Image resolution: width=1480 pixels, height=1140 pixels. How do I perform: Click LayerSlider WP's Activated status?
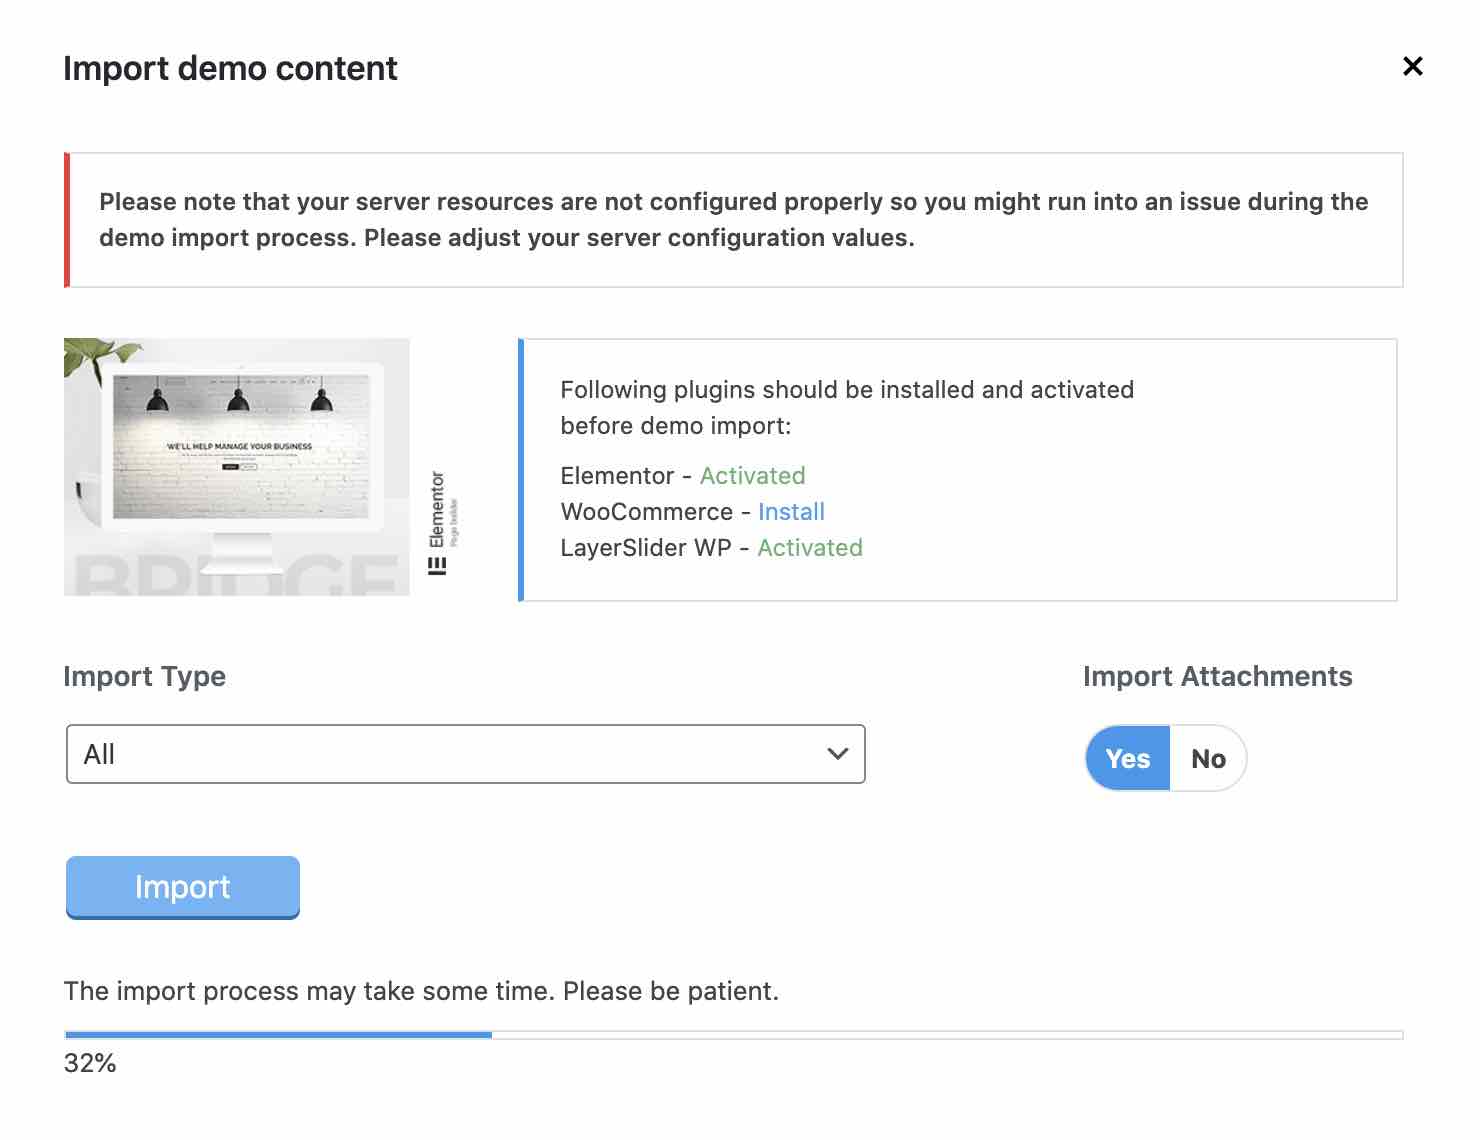tap(809, 548)
